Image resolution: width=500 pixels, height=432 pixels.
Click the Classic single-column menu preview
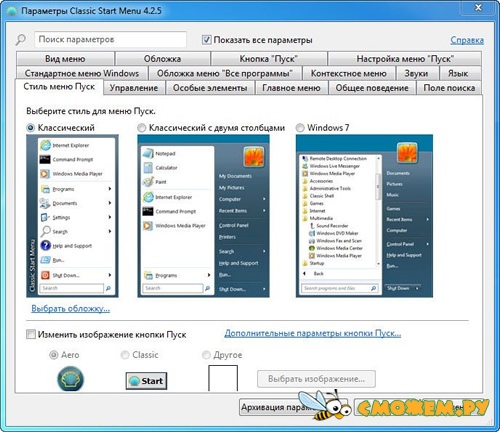tap(72, 216)
